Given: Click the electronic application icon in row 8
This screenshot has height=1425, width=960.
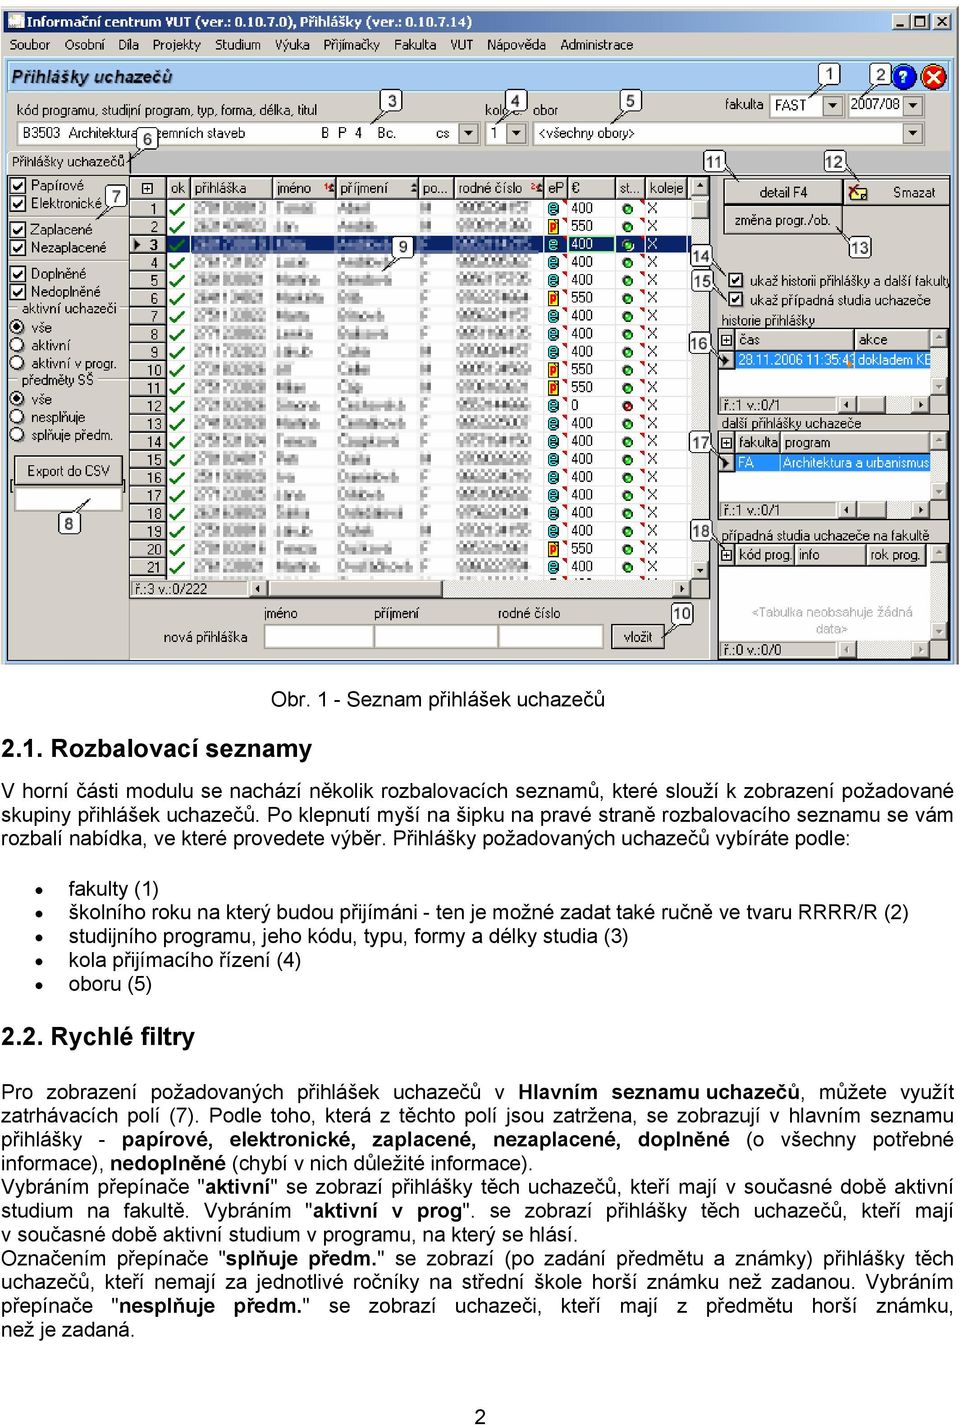Looking at the screenshot, I should pos(553,334).
